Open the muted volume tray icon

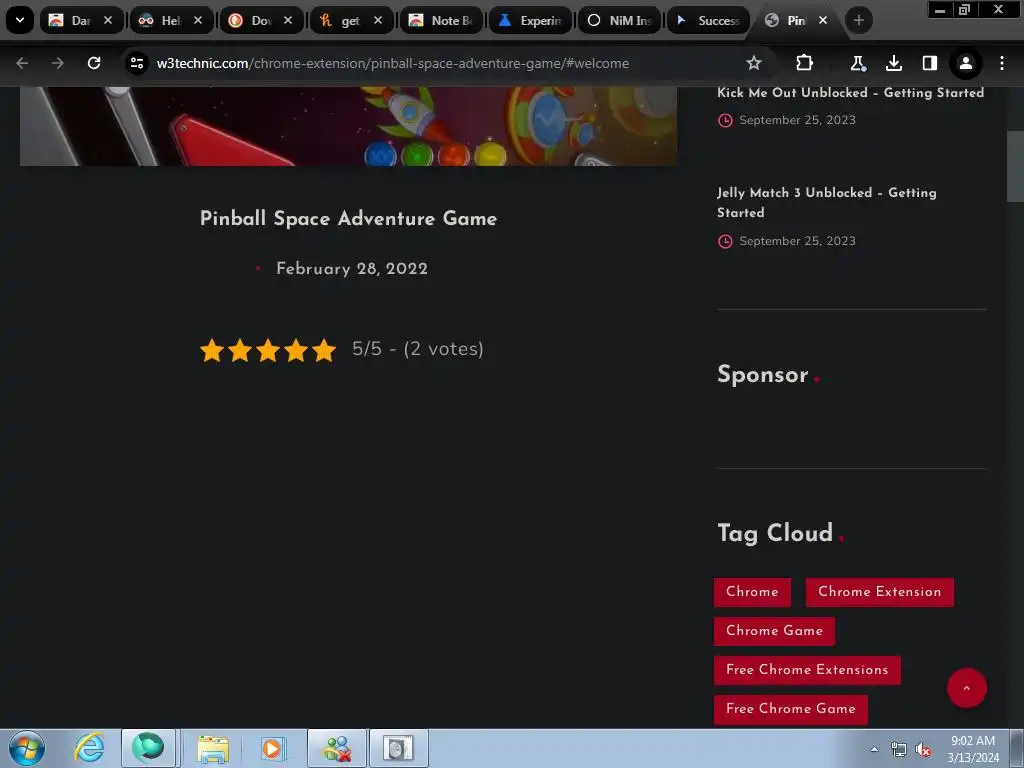point(923,750)
